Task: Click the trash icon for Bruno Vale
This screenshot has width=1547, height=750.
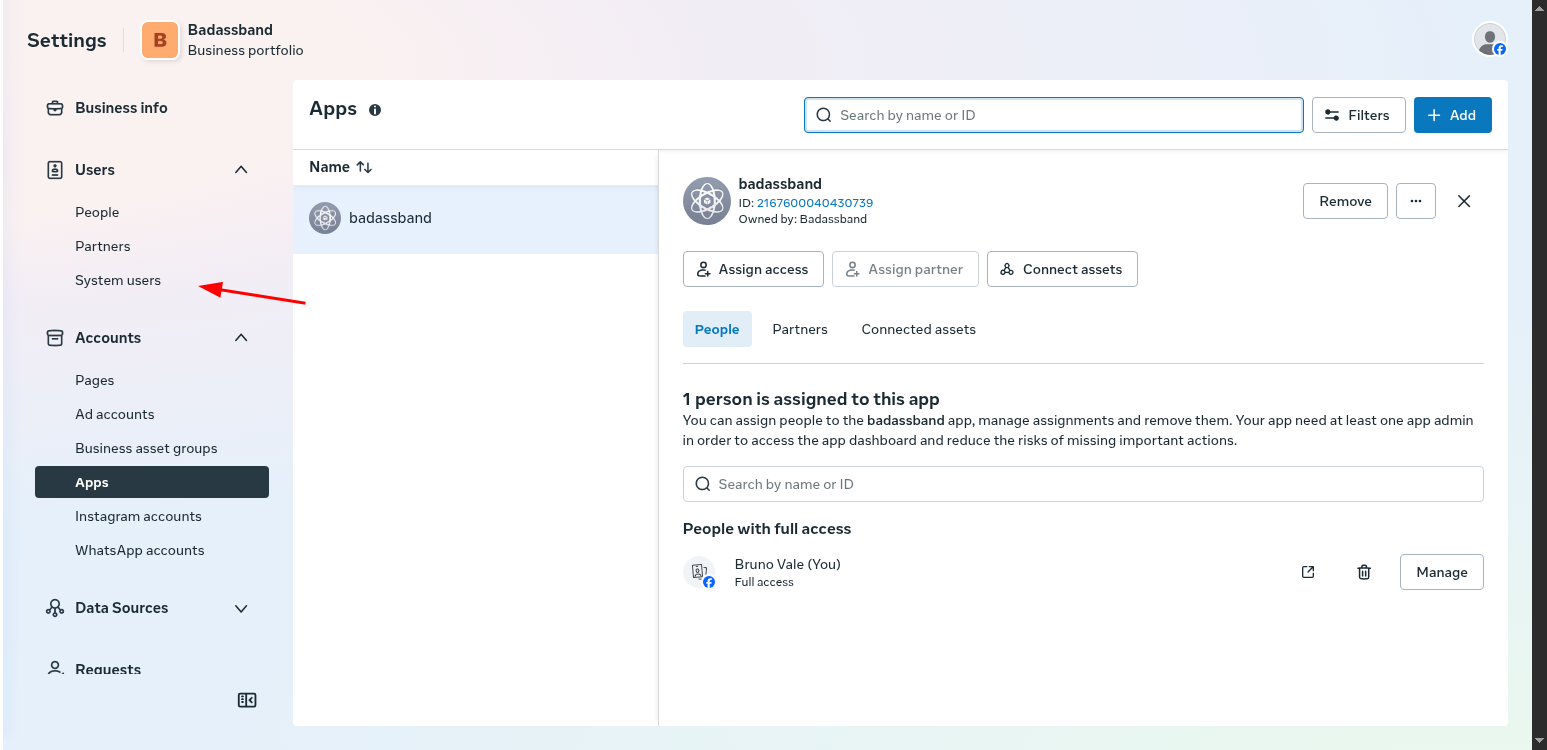Action: click(x=1364, y=572)
